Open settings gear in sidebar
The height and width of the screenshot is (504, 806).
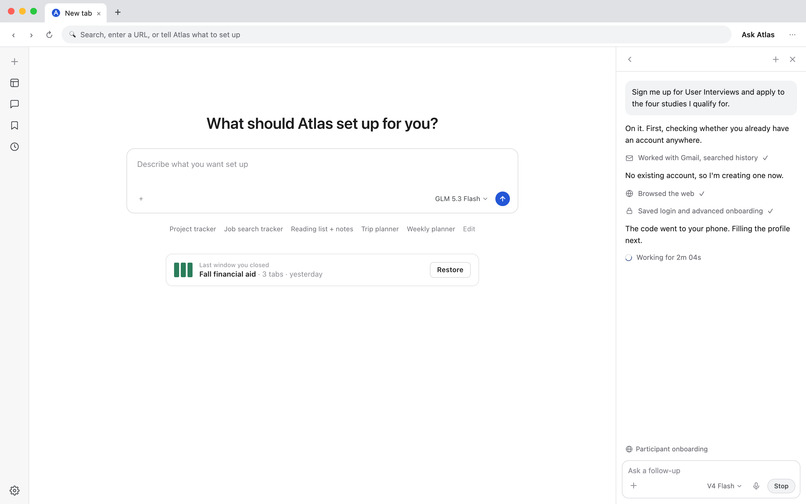click(x=14, y=491)
